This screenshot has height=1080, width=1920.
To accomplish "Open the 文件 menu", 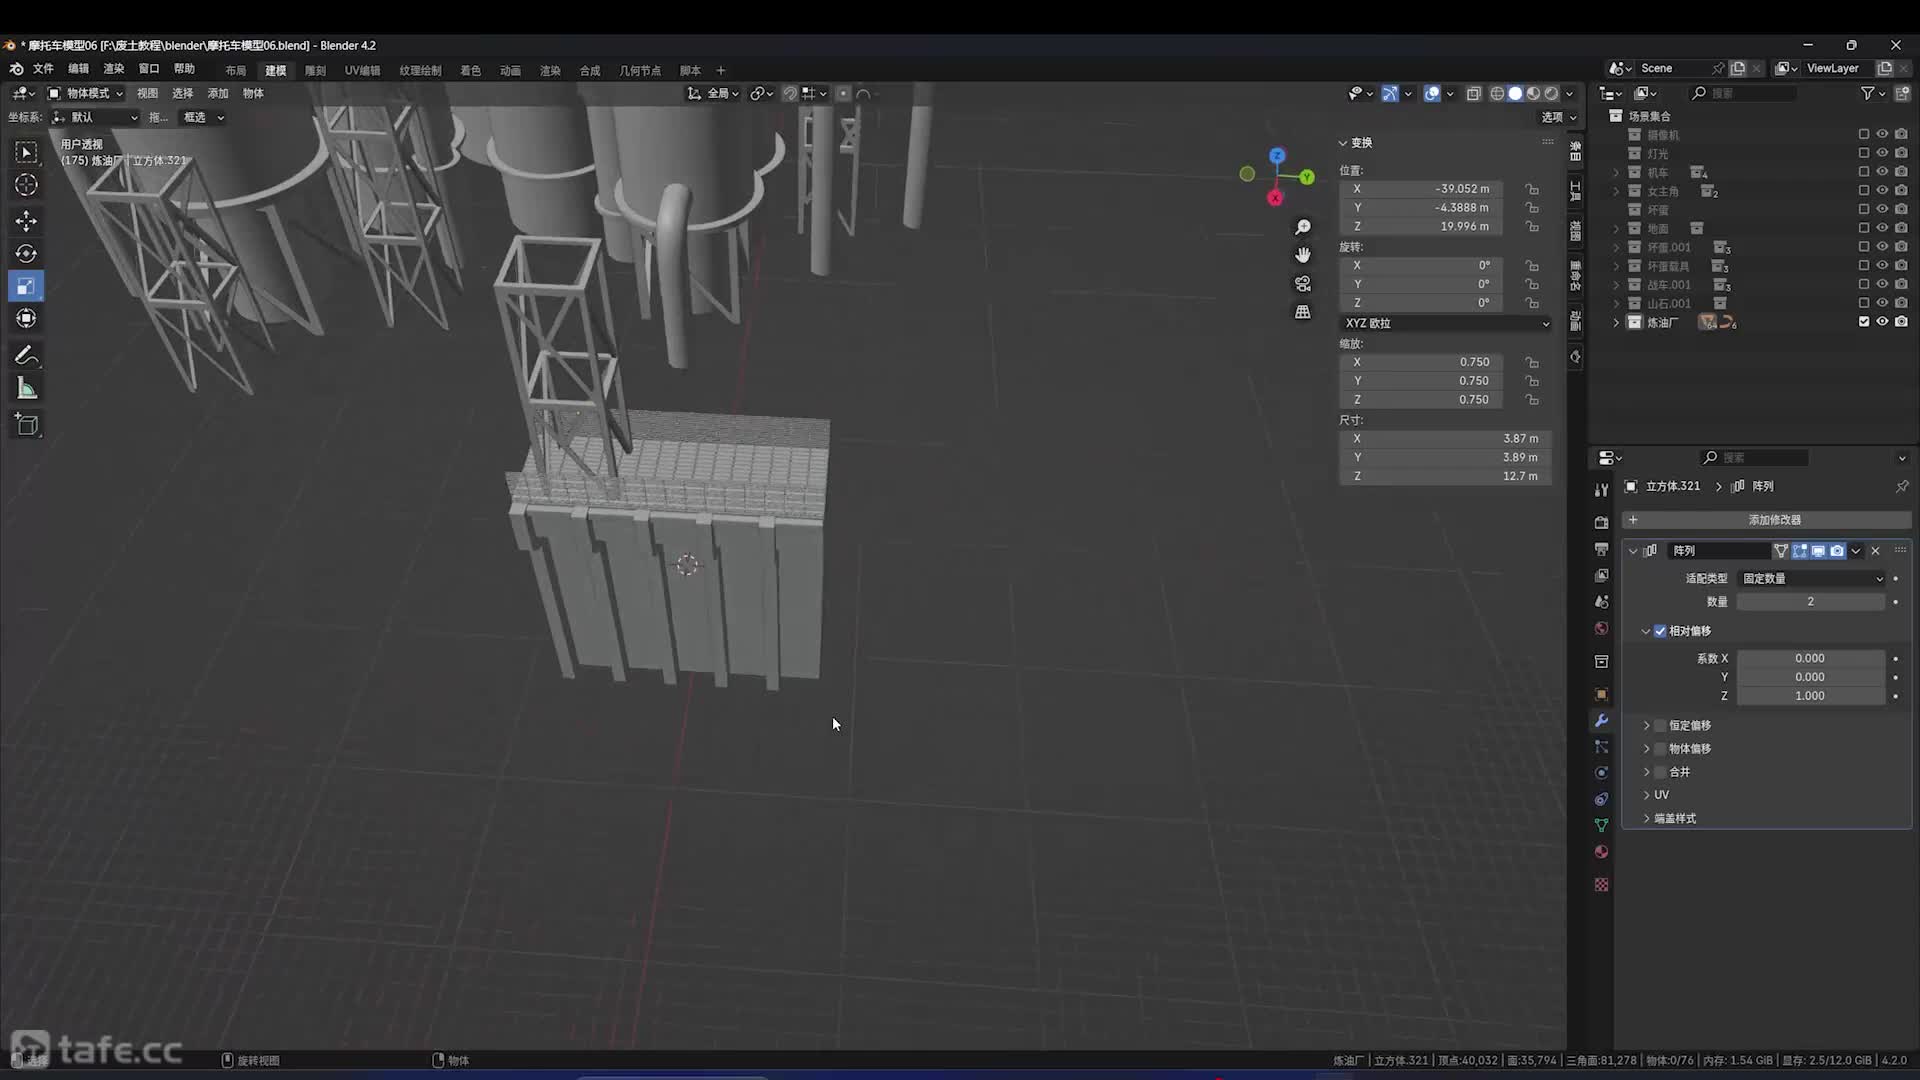I will pos(43,69).
